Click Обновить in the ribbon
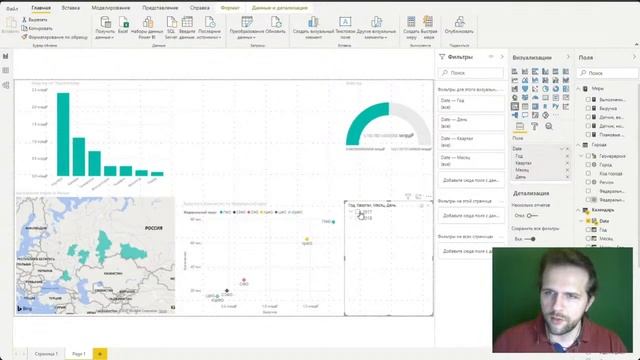The image size is (640, 360). point(276,25)
